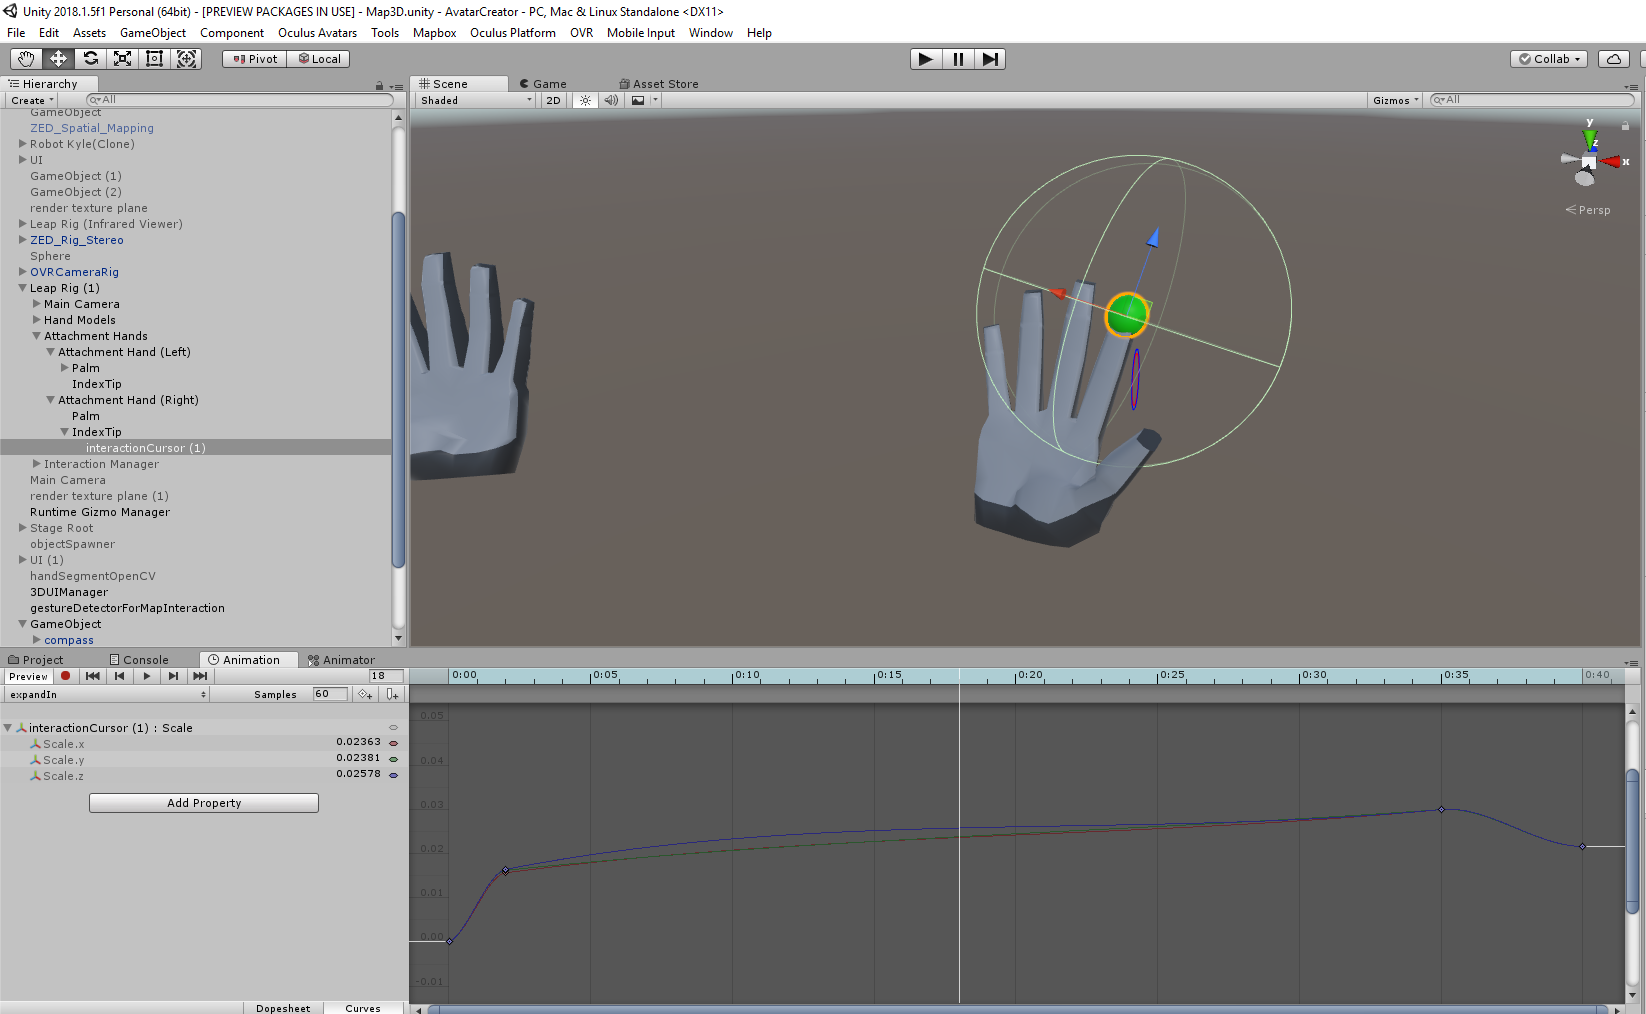Select the Rect transform tool
The image size is (1646, 1014).
(154, 59)
